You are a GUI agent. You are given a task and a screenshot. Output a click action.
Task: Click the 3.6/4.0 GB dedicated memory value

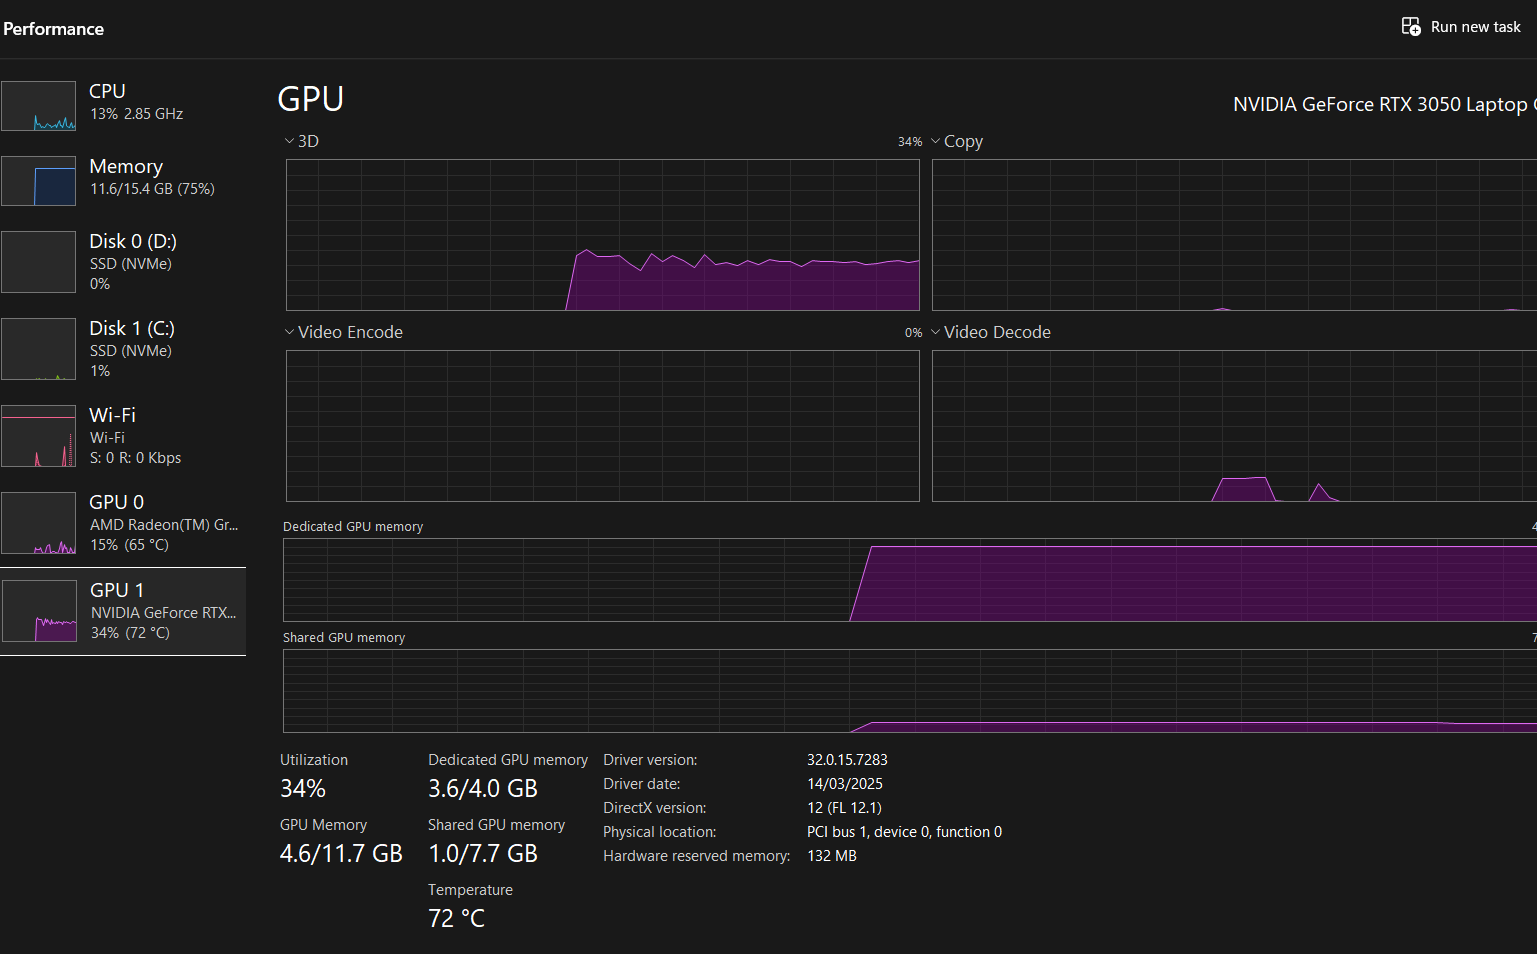pos(483,789)
